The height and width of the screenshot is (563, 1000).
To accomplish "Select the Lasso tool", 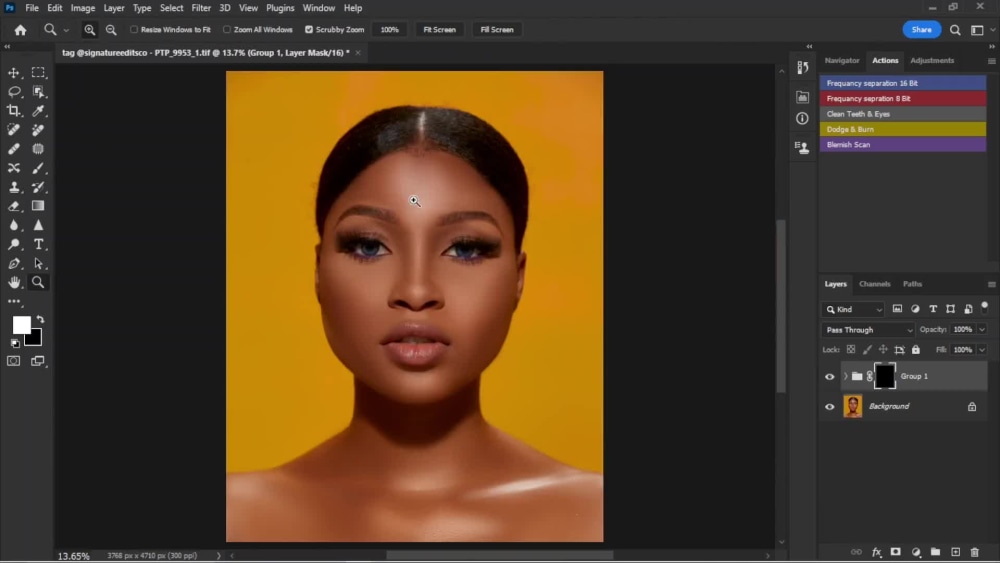I will click(13, 92).
